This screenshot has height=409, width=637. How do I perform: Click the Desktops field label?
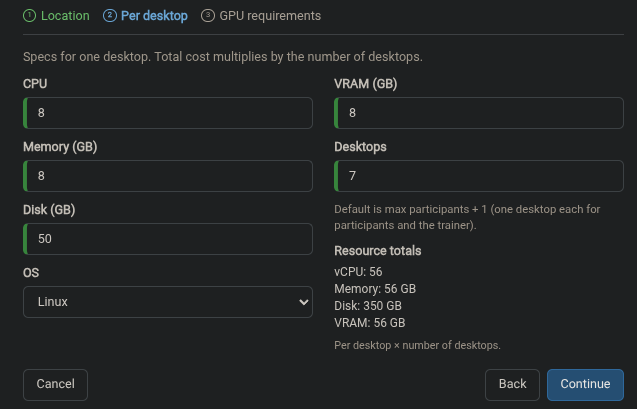pyautogui.click(x=360, y=147)
